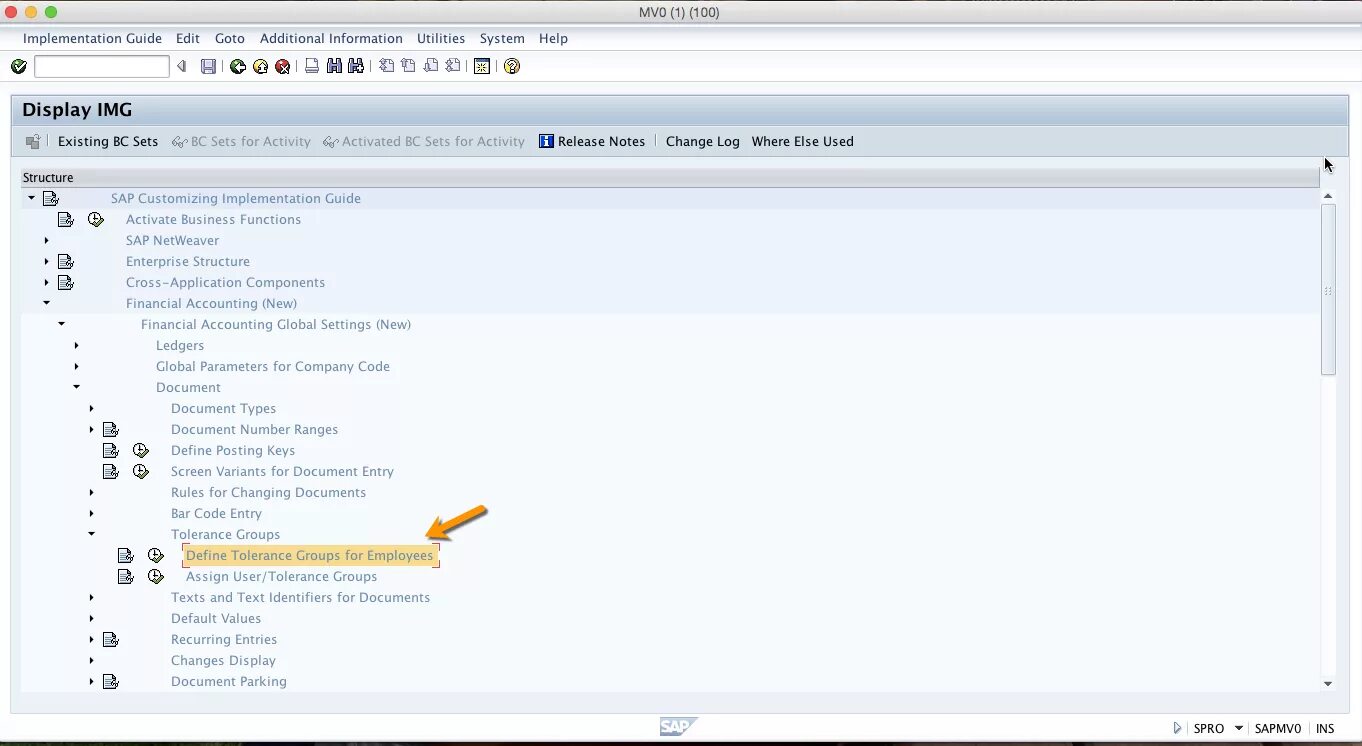Expand the Bar Code Entry node
This screenshot has height=746, width=1362.
tap(91, 514)
